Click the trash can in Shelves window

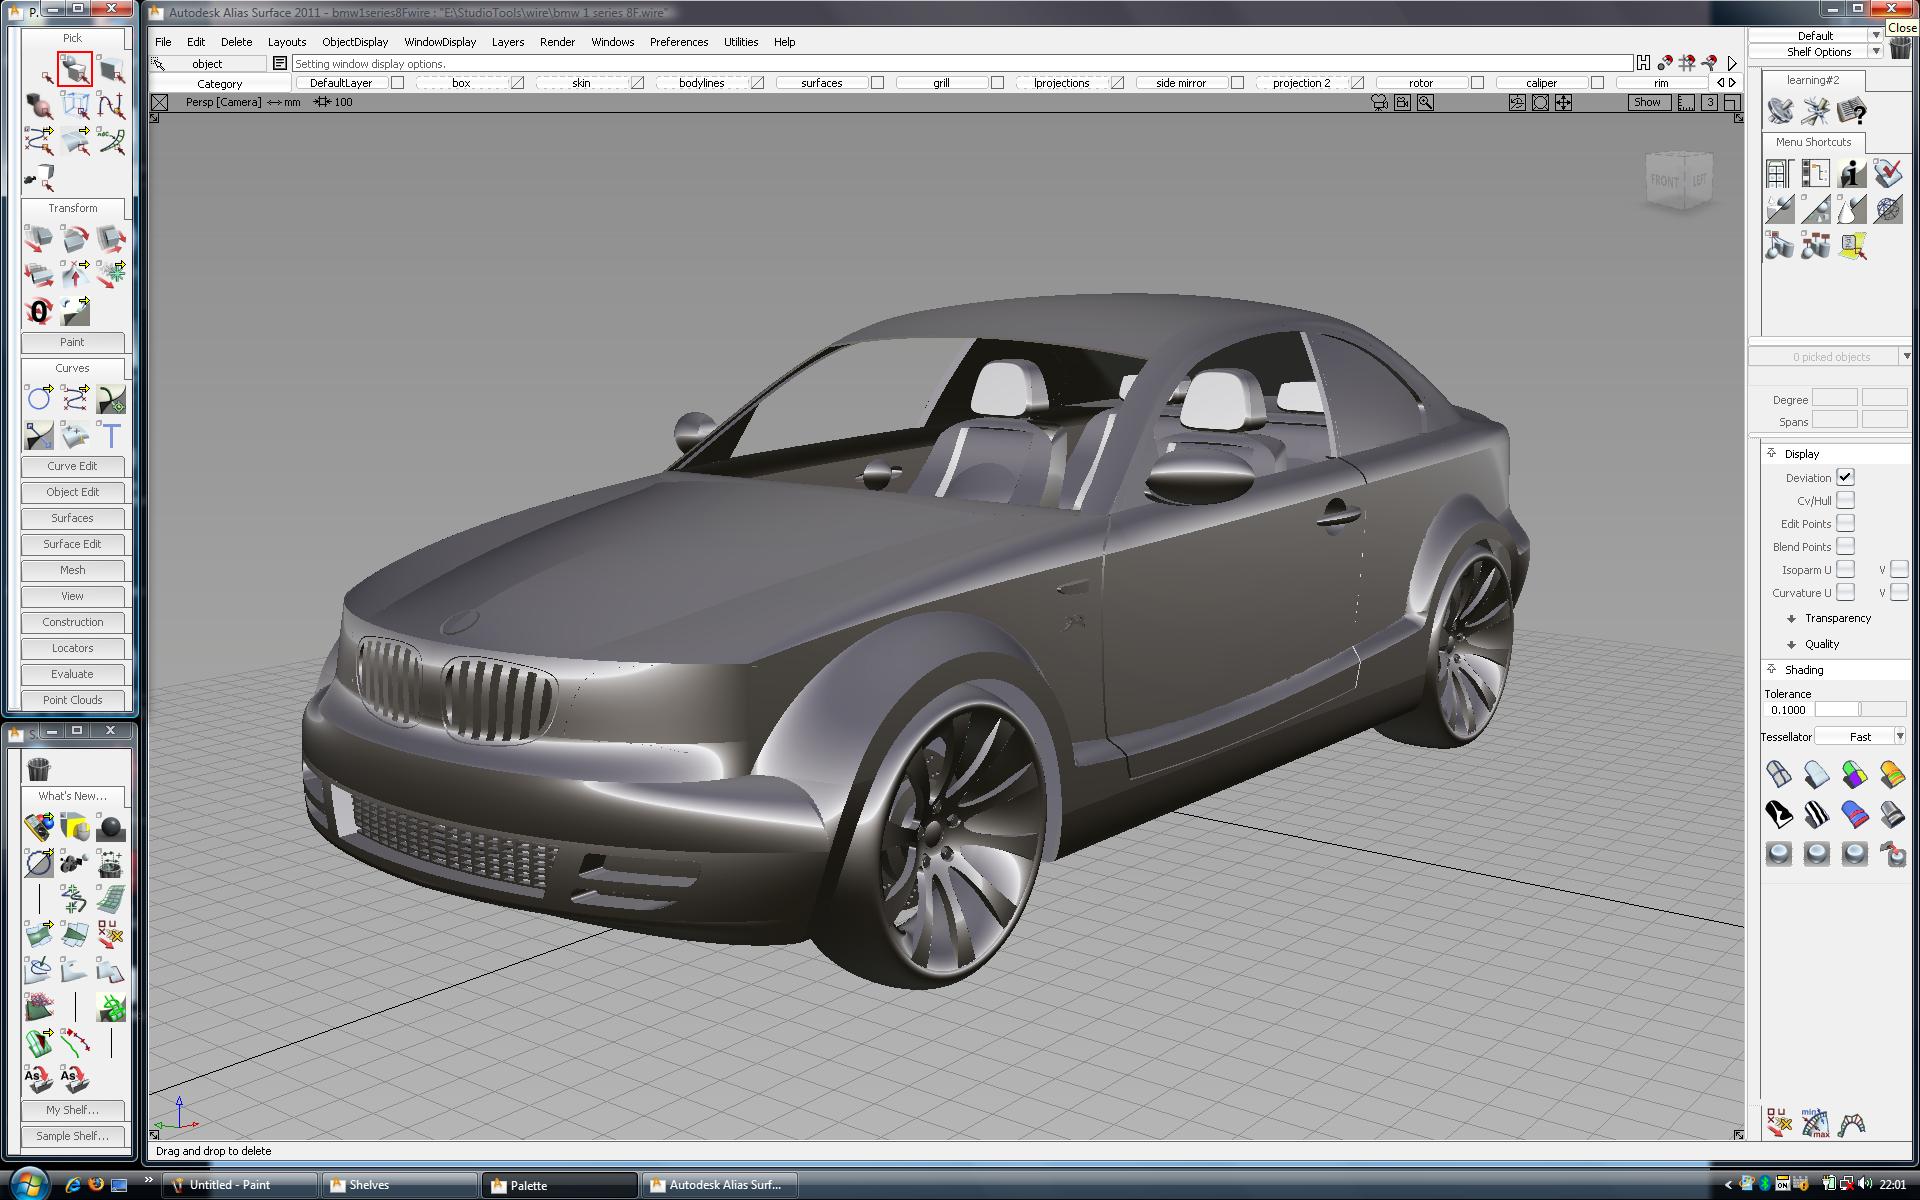click(39, 768)
